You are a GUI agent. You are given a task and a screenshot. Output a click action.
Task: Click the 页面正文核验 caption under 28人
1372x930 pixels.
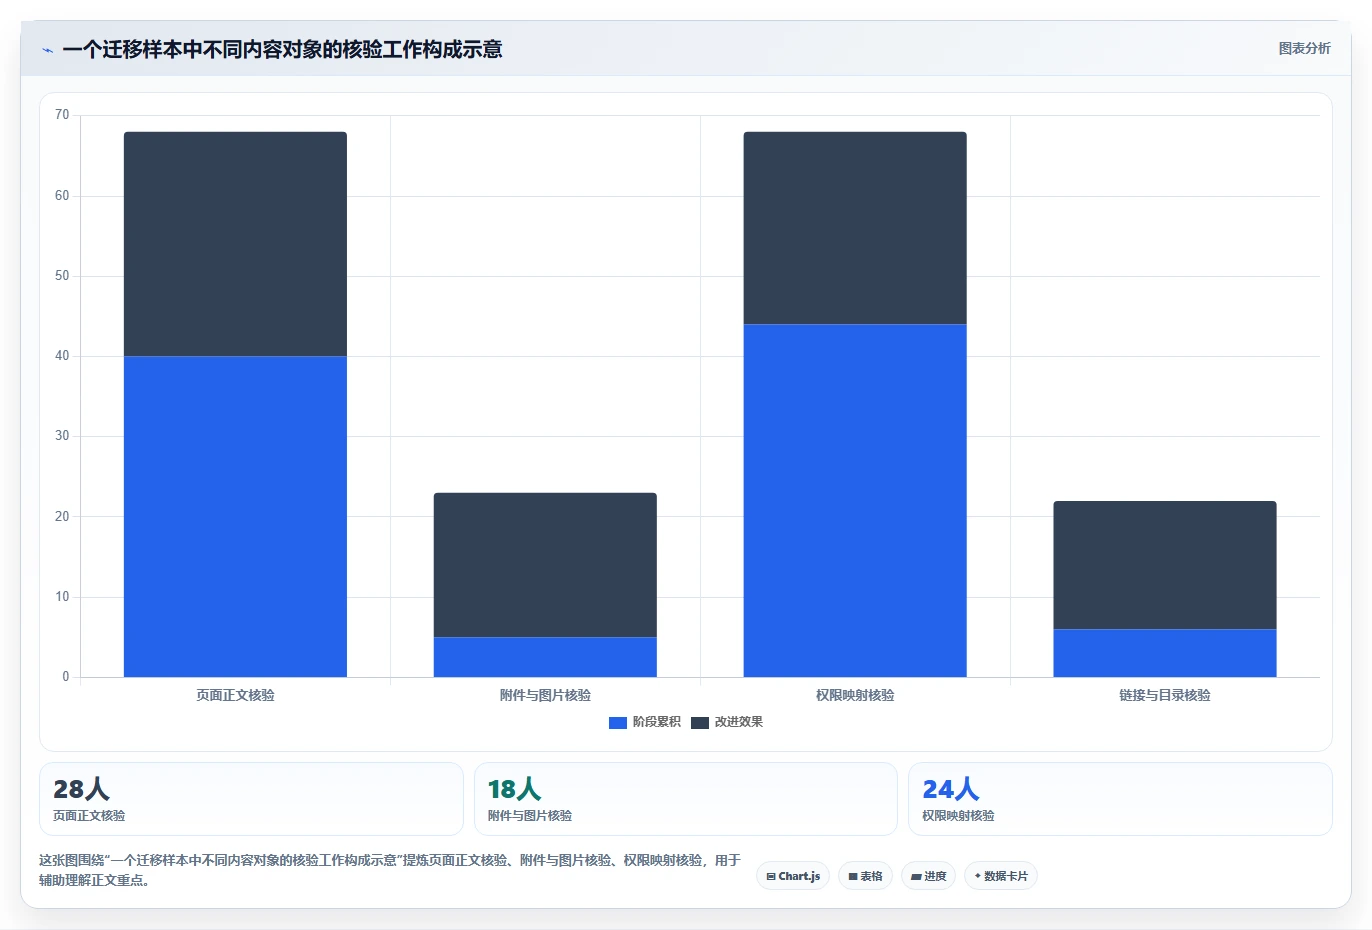click(x=89, y=816)
